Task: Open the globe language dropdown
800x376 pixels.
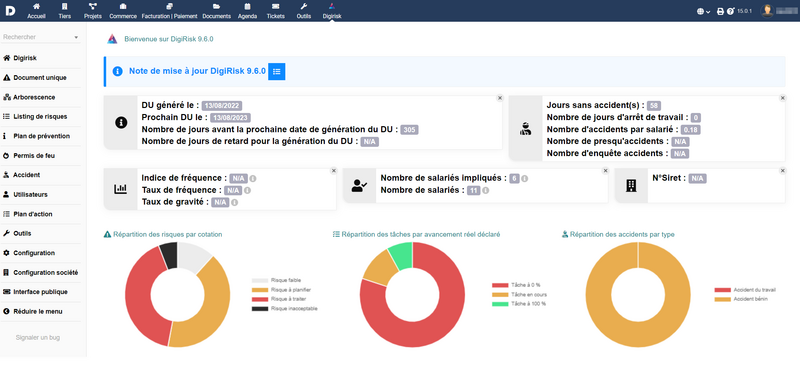Action: click(x=704, y=11)
